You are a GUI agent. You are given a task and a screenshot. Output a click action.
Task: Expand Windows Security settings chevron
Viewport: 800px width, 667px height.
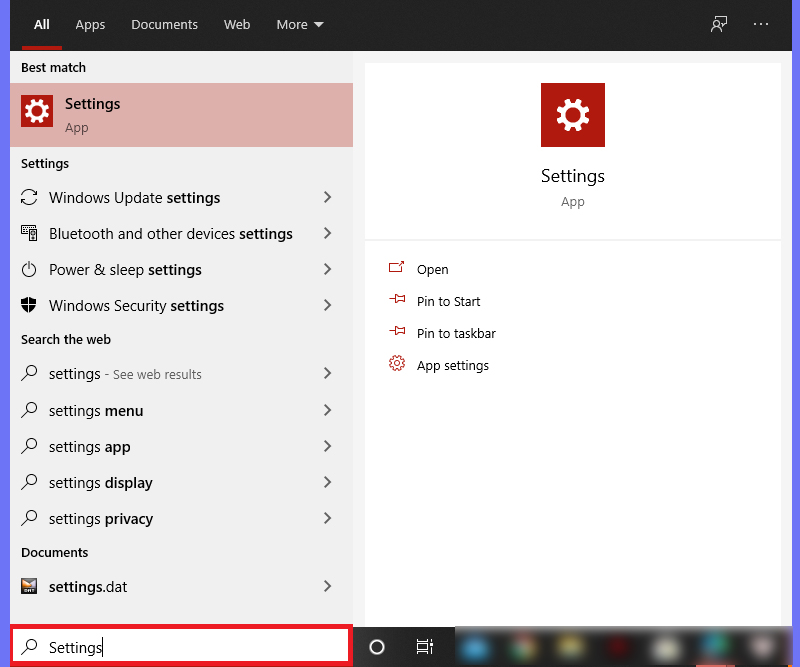pyautogui.click(x=328, y=305)
